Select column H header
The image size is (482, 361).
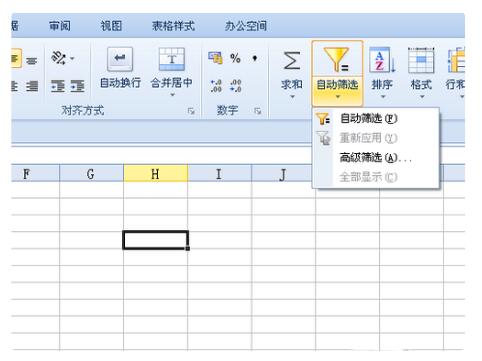[x=155, y=173]
